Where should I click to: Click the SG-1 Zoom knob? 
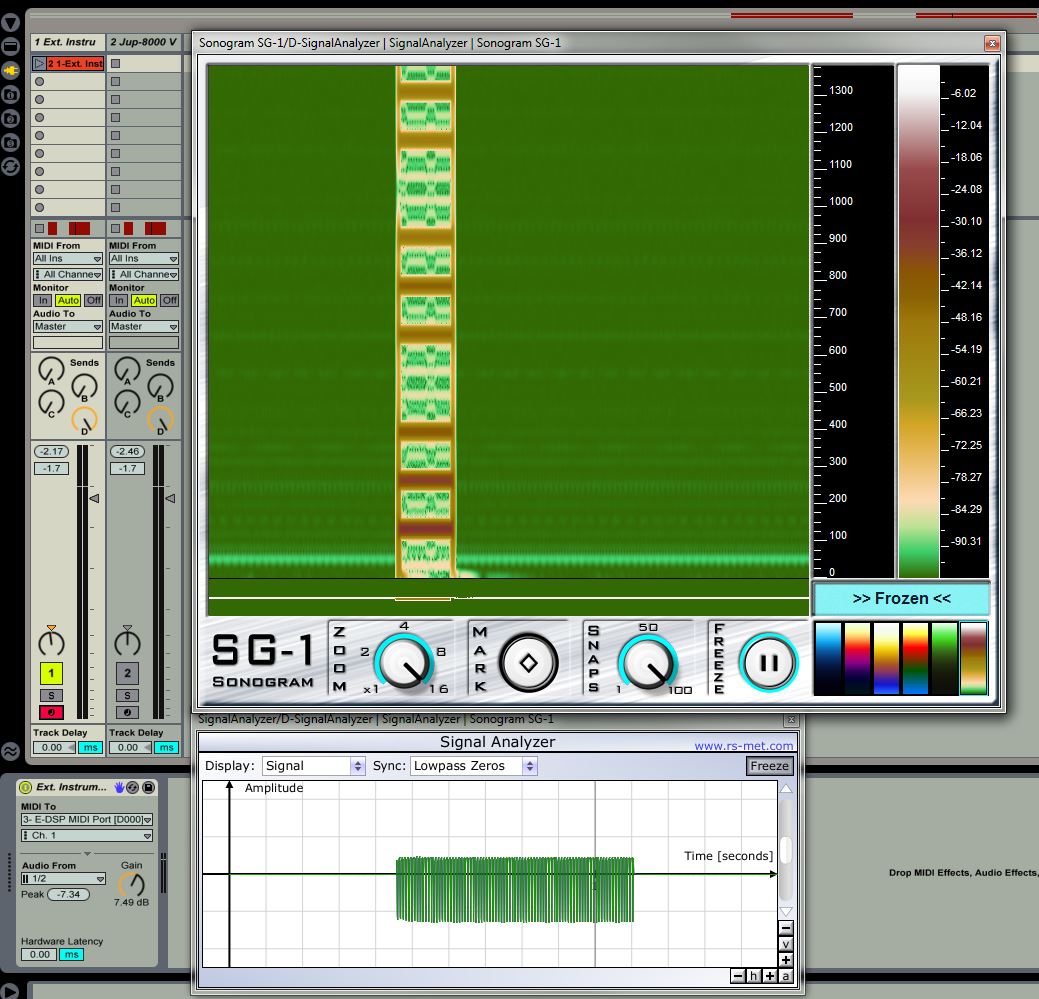404,662
